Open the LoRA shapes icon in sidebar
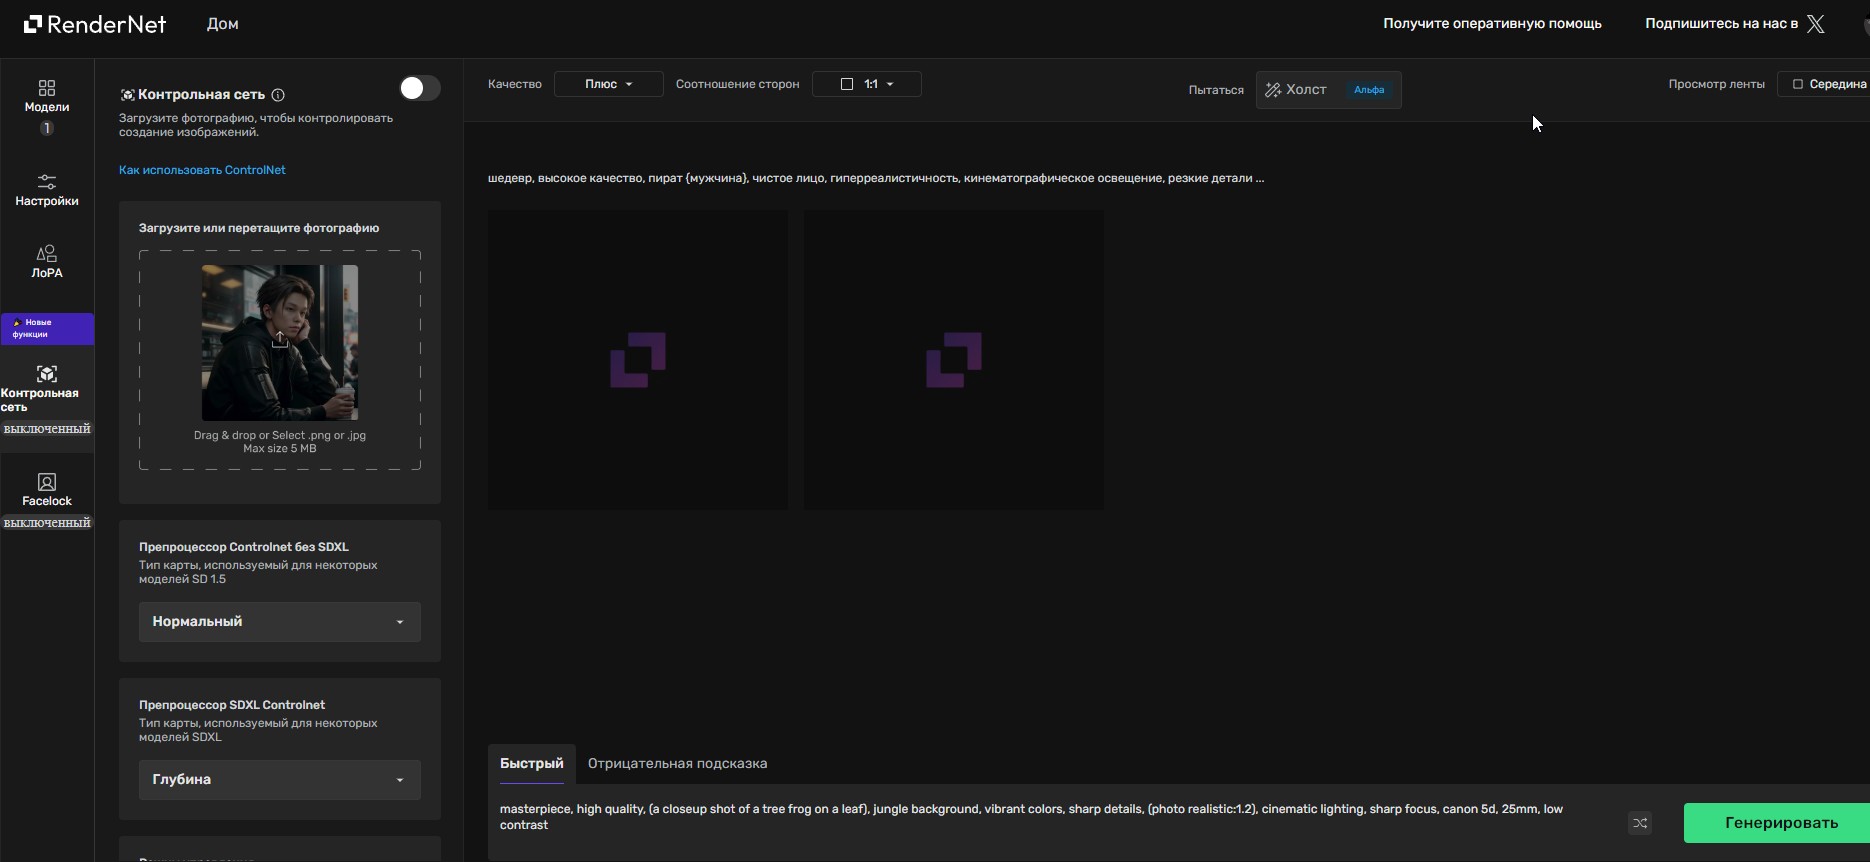The width and height of the screenshot is (1870, 862). [47, 254]
